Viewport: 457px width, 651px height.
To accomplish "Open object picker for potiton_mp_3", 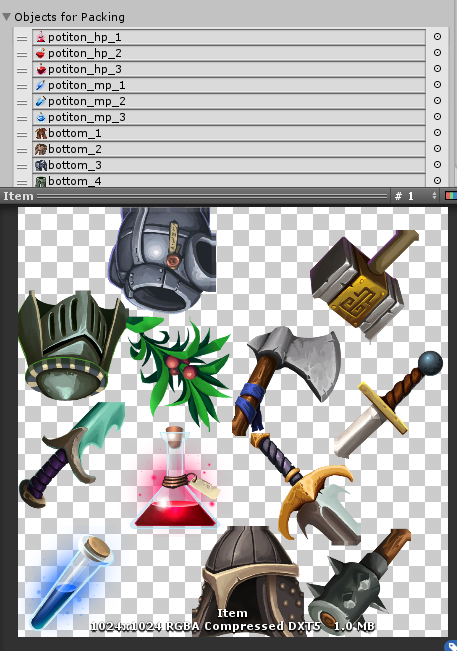I will coord(437,117).
